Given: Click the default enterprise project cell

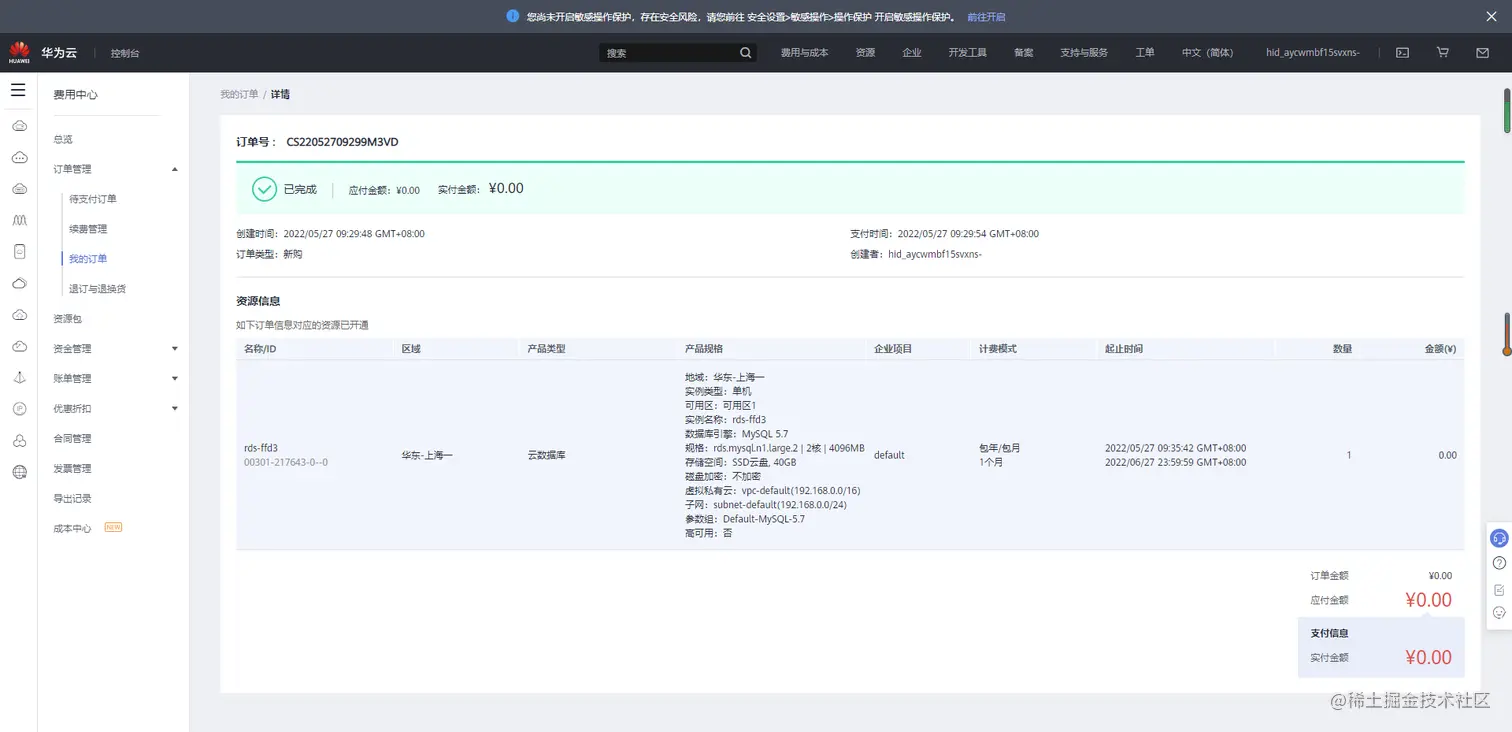Looking at the screenshot, I should (889, 455).
